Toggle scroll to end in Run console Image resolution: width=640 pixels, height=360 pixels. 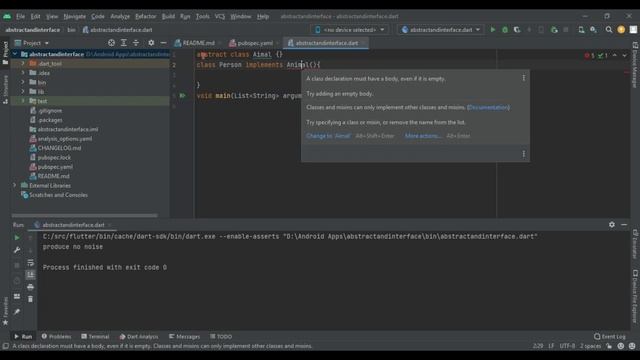pos(31,275)
